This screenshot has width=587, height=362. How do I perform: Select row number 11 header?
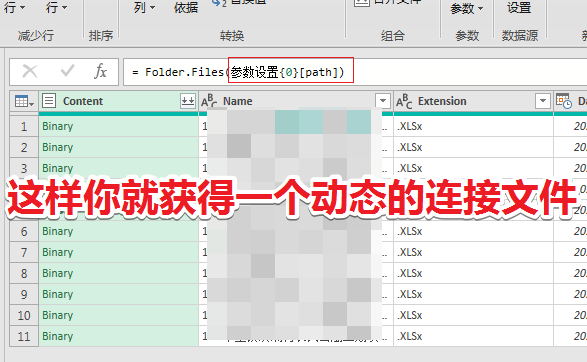coord(24,336)
